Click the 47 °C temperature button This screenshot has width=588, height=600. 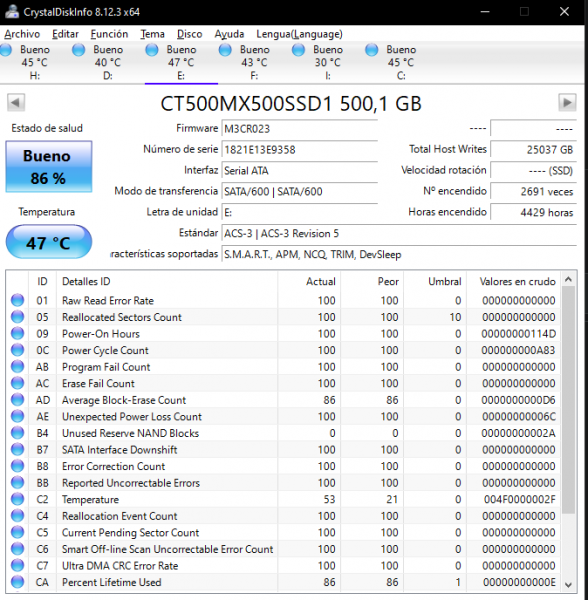[49, 242]
